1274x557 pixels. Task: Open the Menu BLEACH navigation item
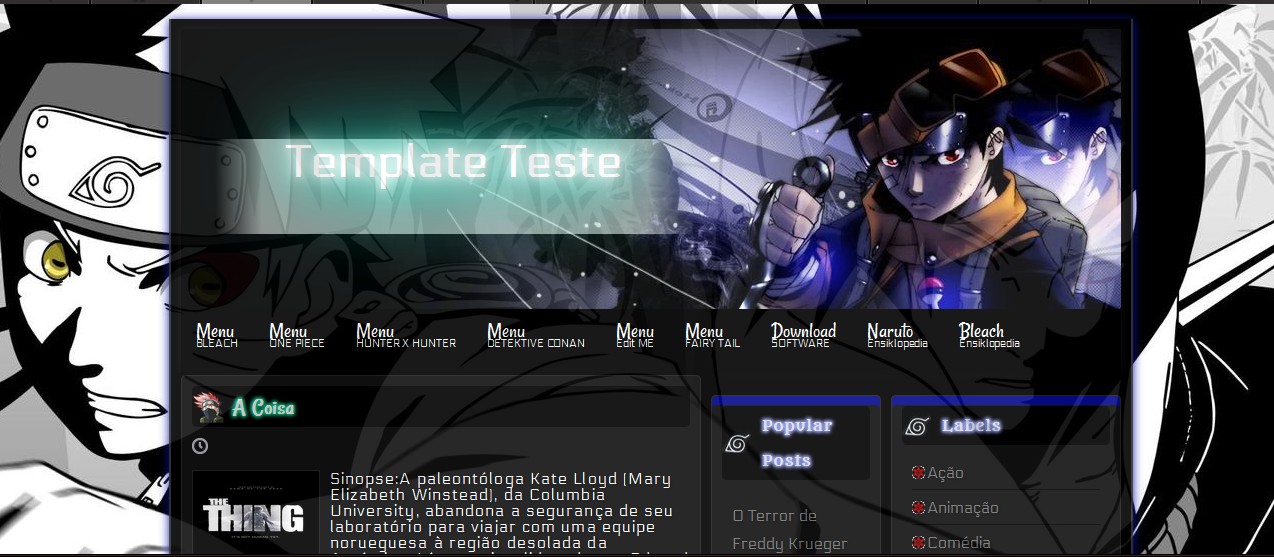tap(217, 336)
